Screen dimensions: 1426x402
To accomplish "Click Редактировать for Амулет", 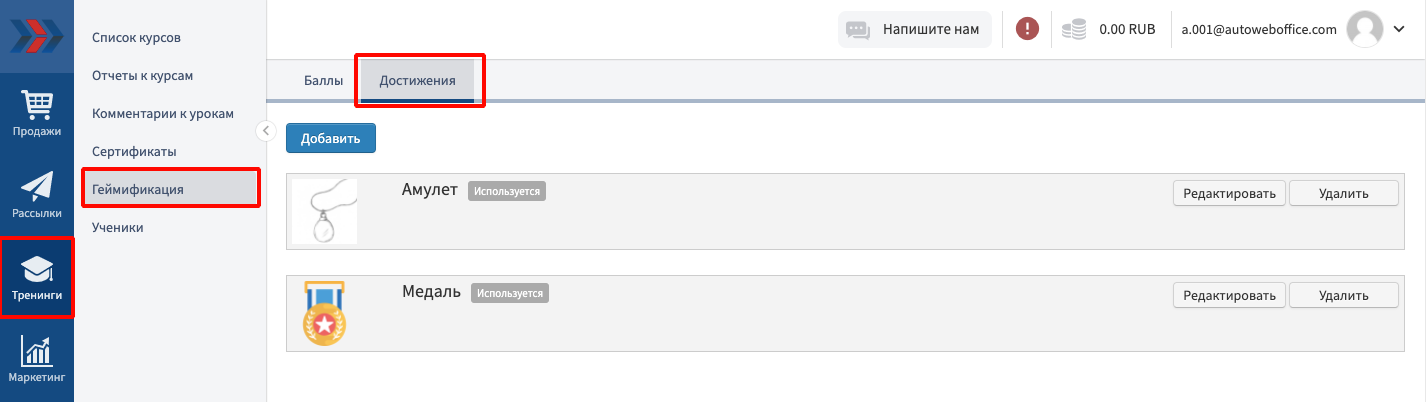I will point(1229,193).
